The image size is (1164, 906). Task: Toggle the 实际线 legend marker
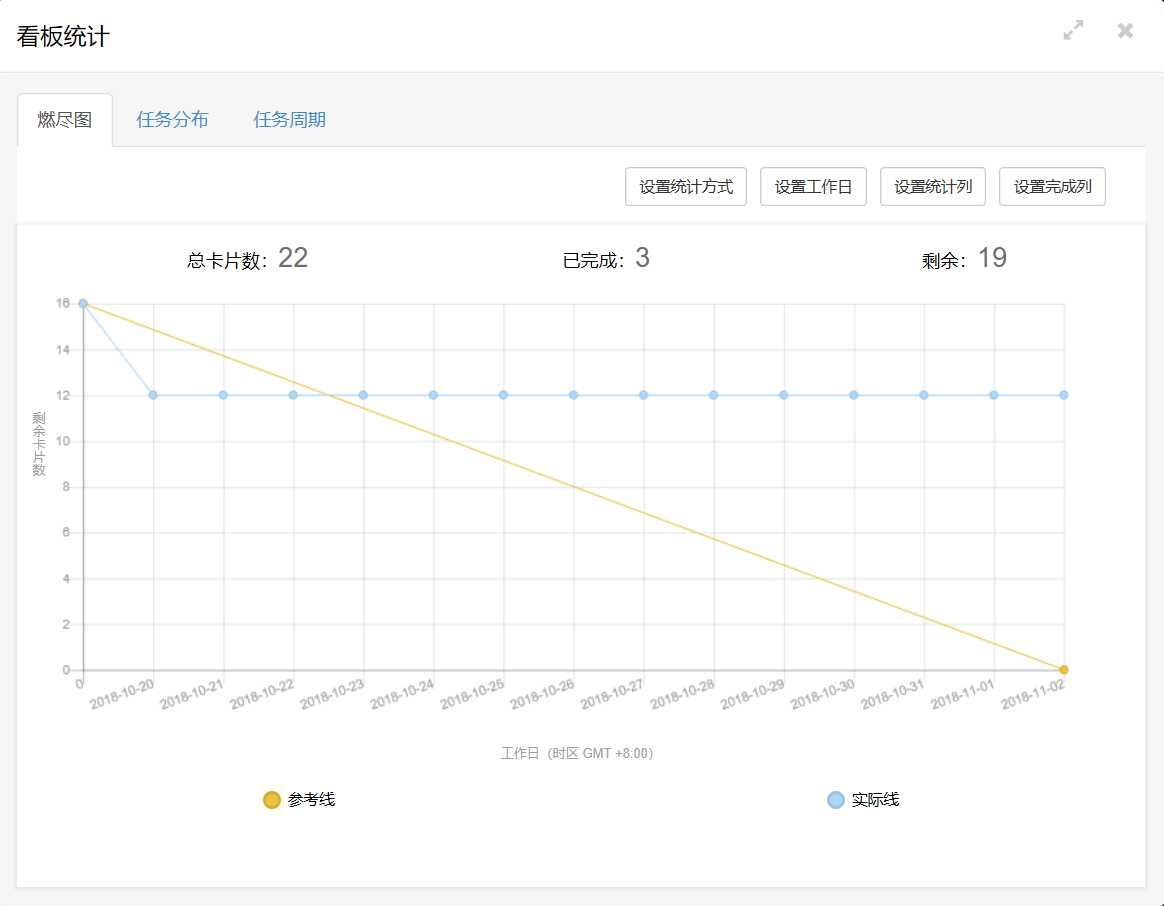pos(836,800)
